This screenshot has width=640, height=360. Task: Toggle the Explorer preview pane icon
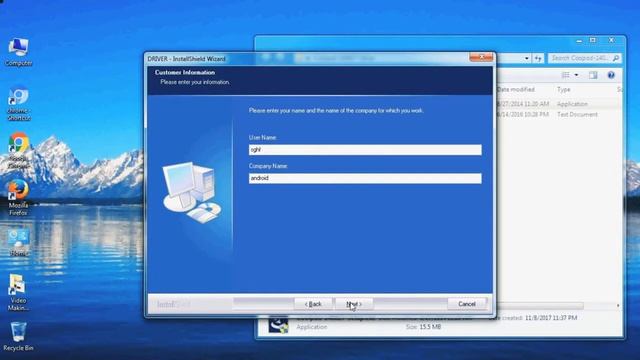coord(593,75)
